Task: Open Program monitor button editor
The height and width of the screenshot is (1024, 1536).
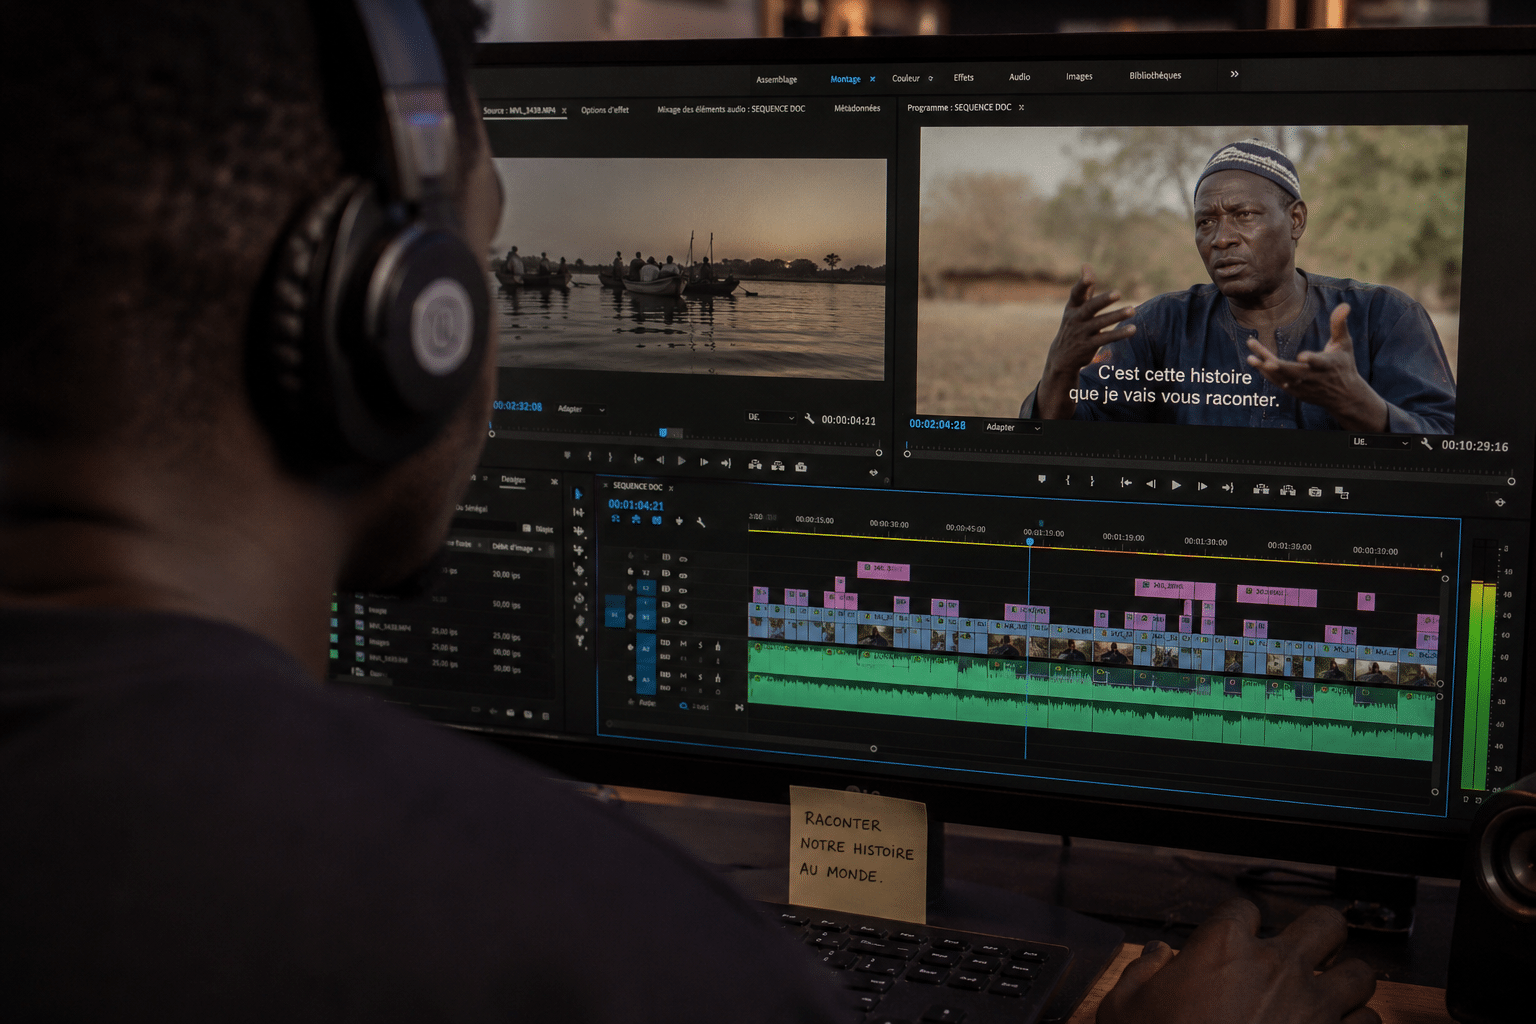Action: (1500, 502)
